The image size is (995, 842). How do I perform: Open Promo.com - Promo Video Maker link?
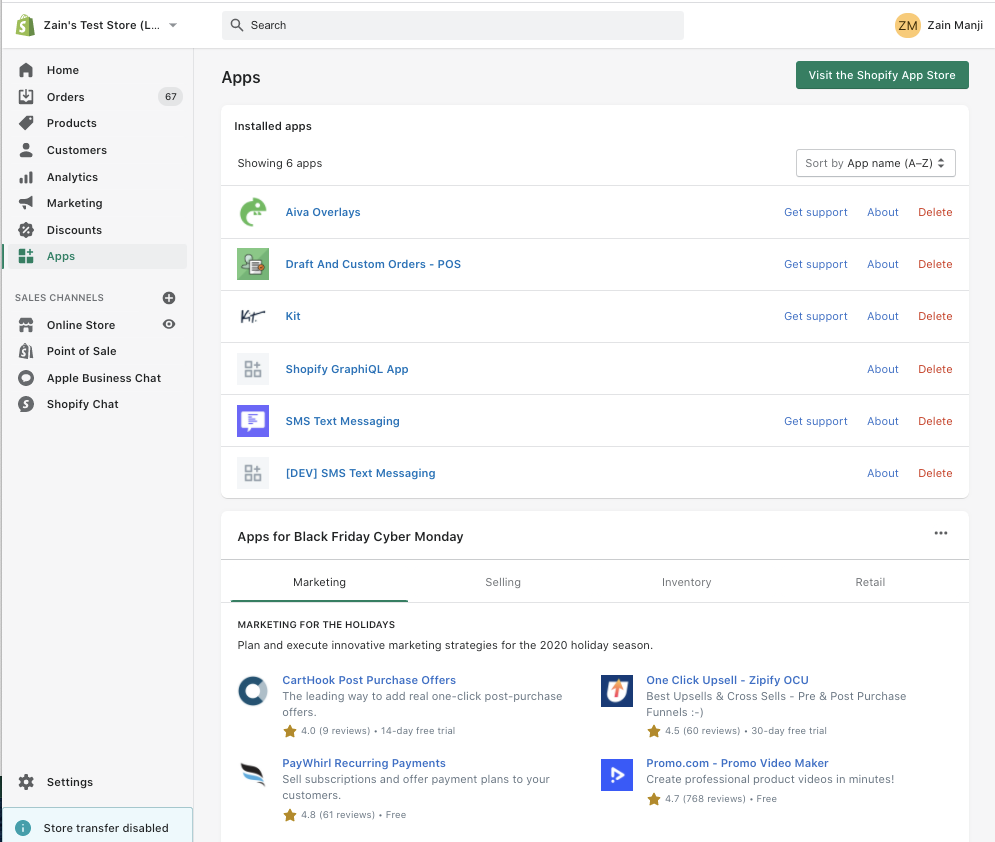[x=737, y=763]
